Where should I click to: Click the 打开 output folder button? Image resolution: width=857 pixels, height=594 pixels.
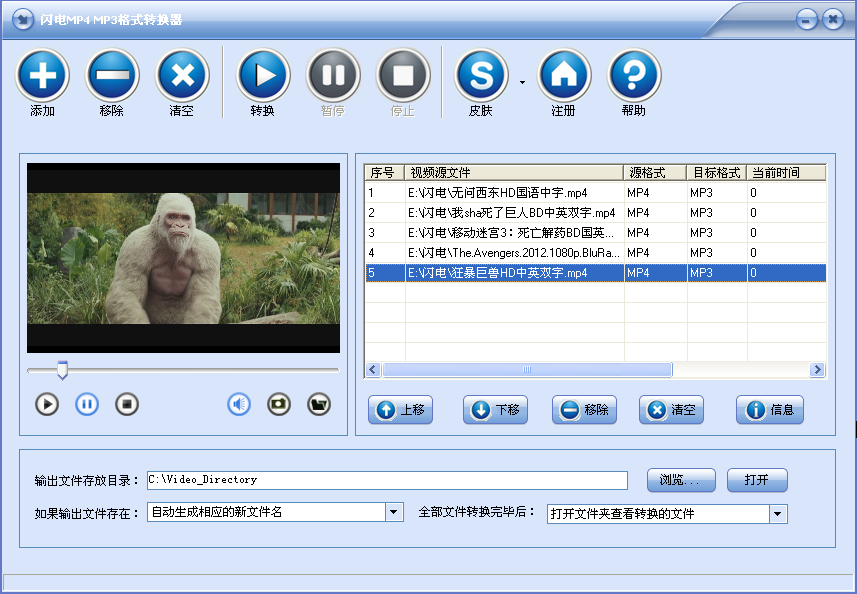click(757, 480)
